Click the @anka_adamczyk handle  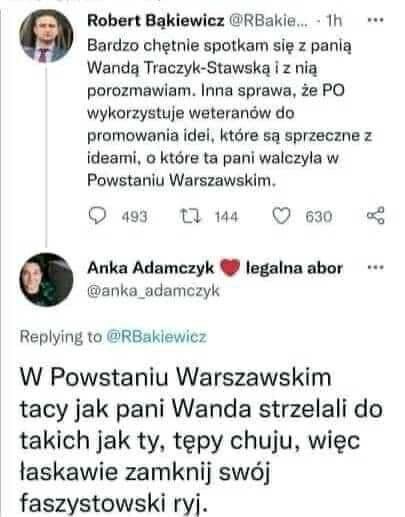pos(153,291)
